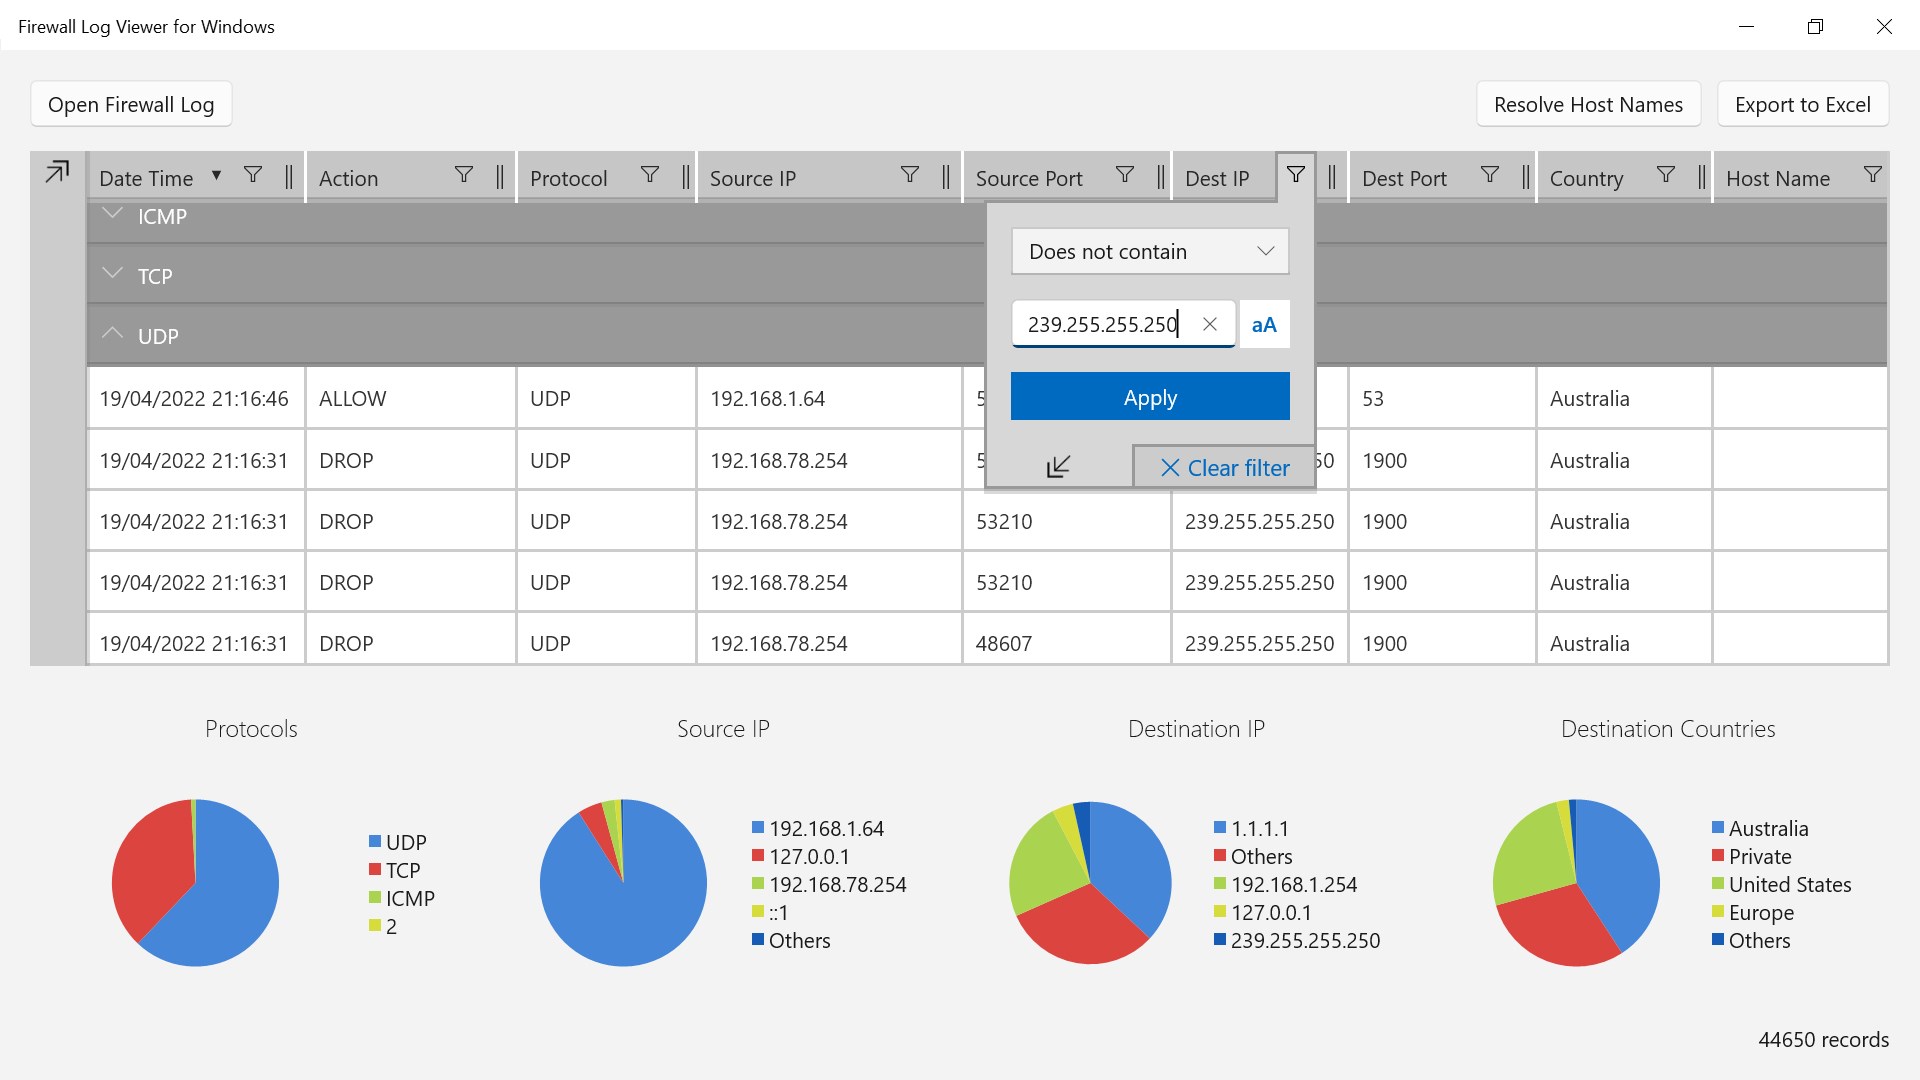Viewport: 1920px width, 1080px height.
Task: Collapse the UDP protocol group
Action: tap(113, 333)
